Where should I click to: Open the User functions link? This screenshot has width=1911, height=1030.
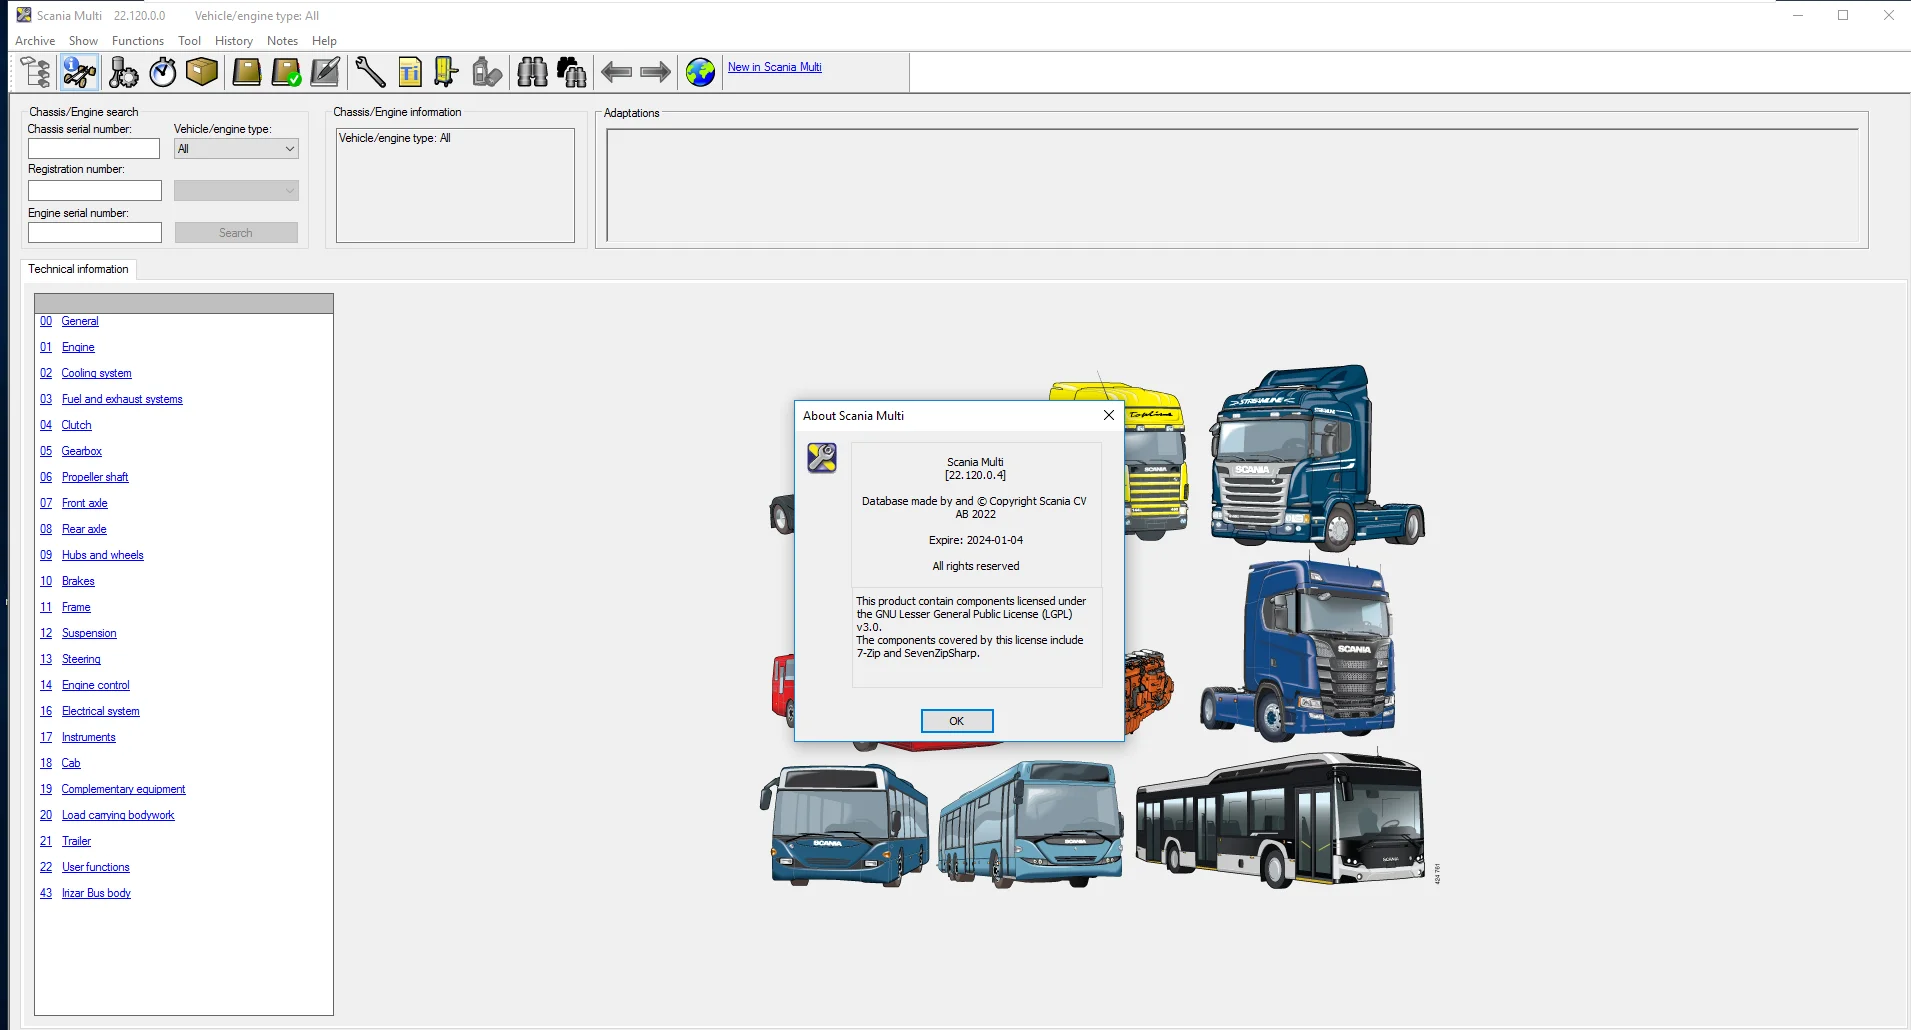[x=95, y=867]
